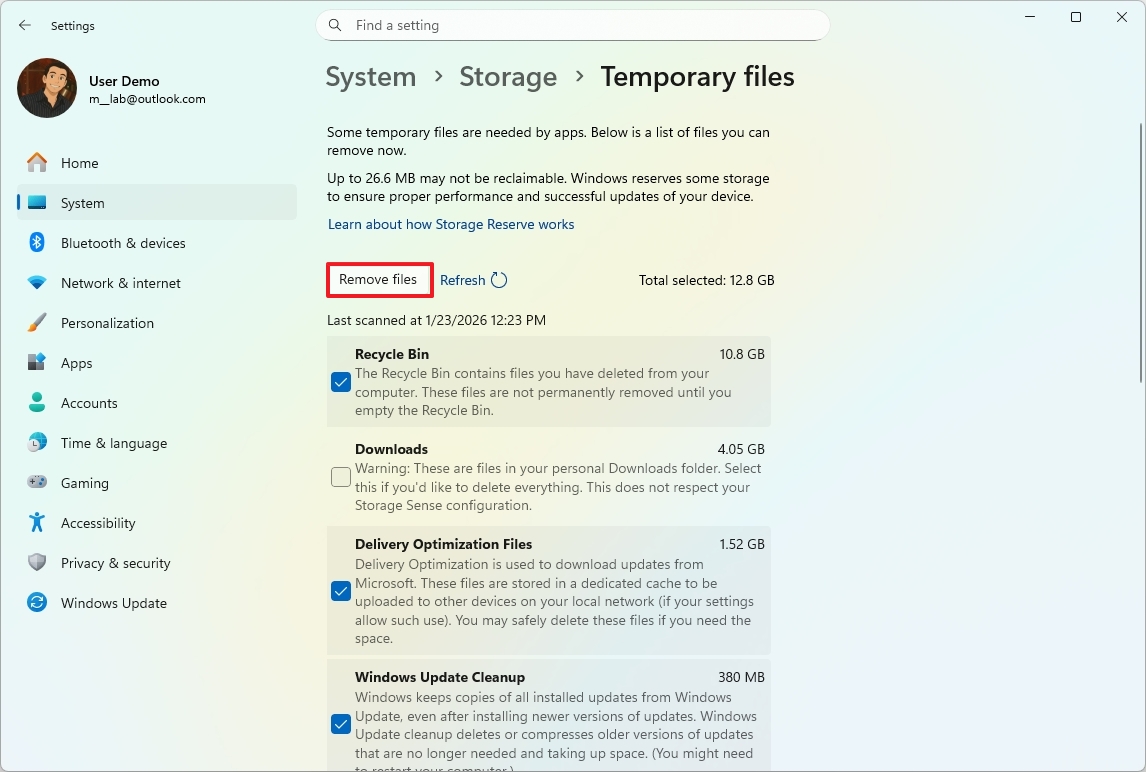
Task: Uncheck Delivery Optimization Files checkbox
Action: [341, 591]
